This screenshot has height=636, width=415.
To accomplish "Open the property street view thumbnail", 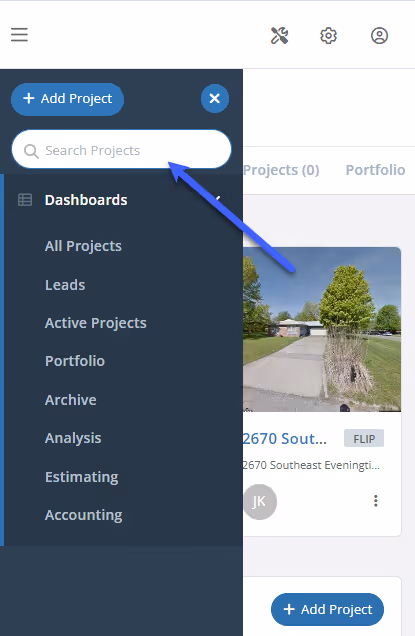I will pyautogui.click(x=322, y=329).
